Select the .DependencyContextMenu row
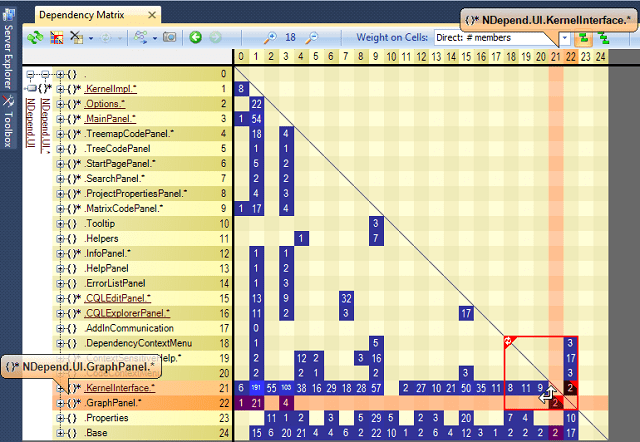 click(x=142, y=343)
